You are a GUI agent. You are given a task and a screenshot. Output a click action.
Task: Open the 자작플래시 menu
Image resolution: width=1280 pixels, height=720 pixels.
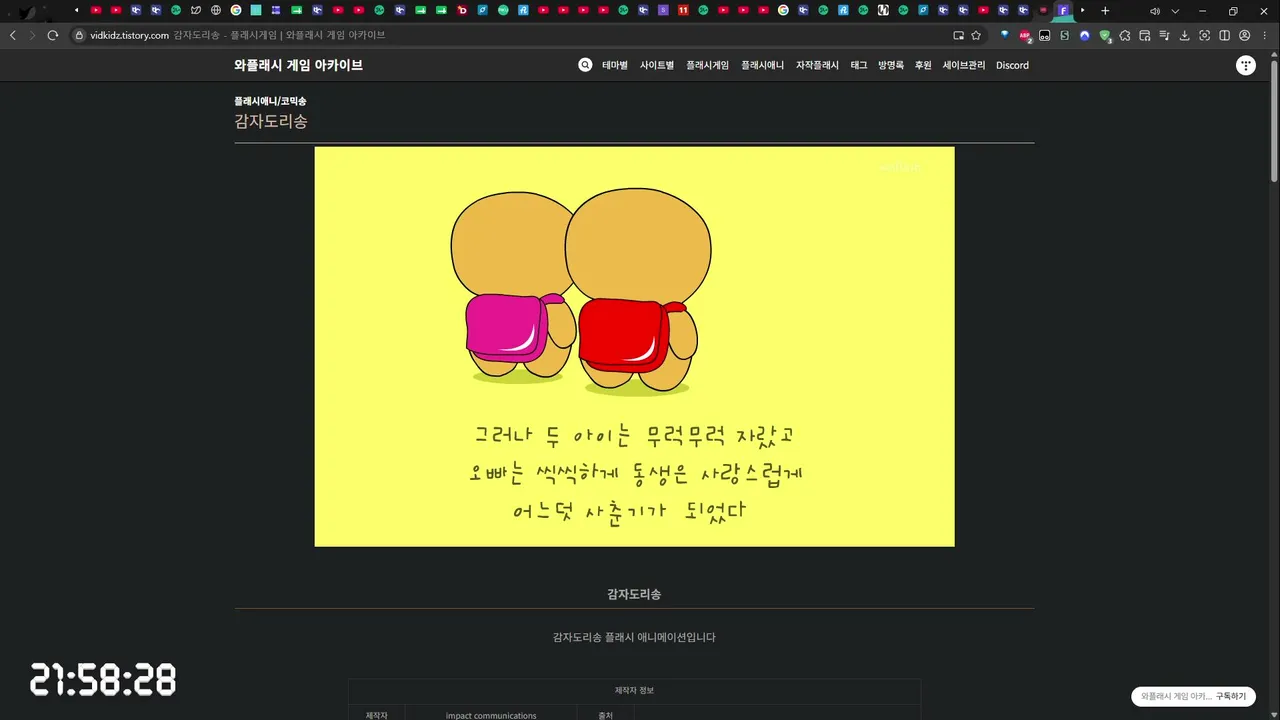click(818, 65)
